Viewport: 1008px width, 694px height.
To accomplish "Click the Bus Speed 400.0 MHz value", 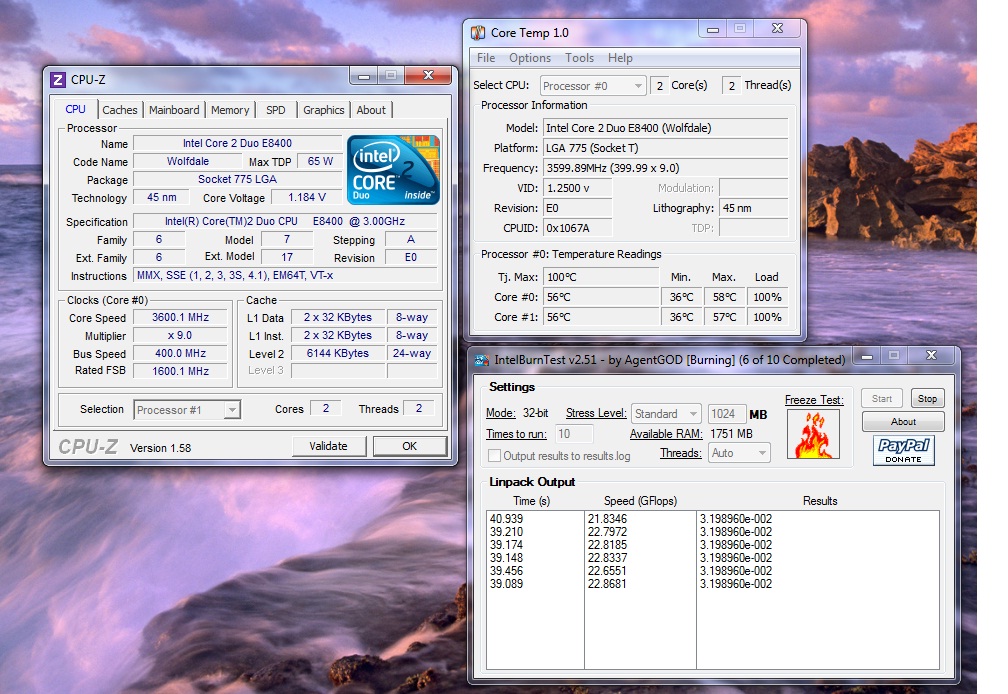I will pyautogui.click(x=181, y=353).
